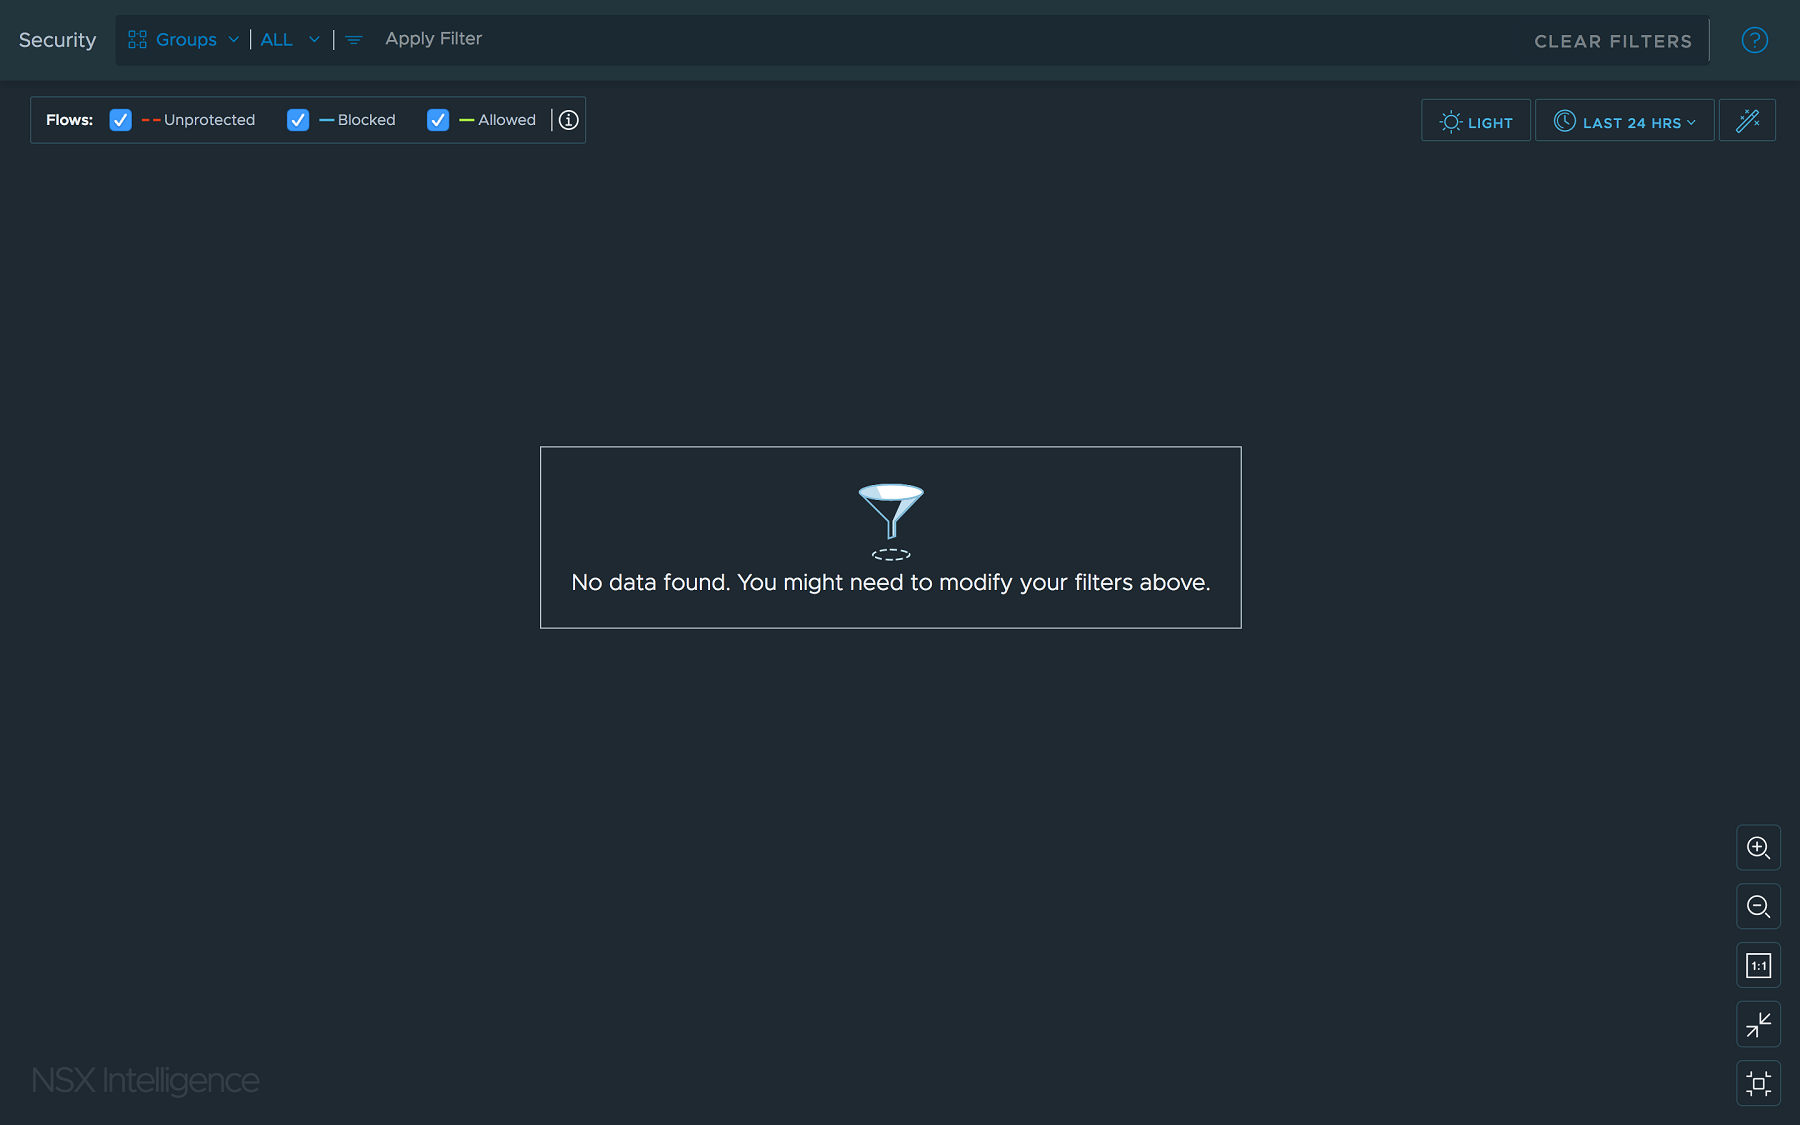
Task: Open the help question mark icon
Action: tap(1754, 40)
